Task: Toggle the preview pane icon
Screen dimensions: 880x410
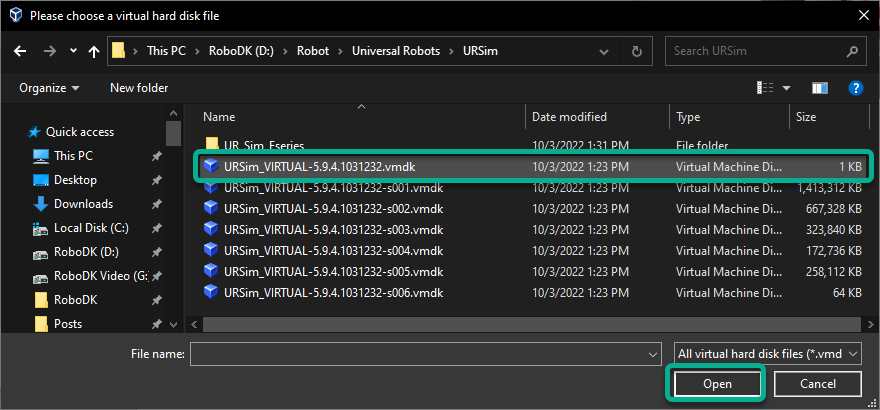Action: pyautogui.click(x=820, y=88)
